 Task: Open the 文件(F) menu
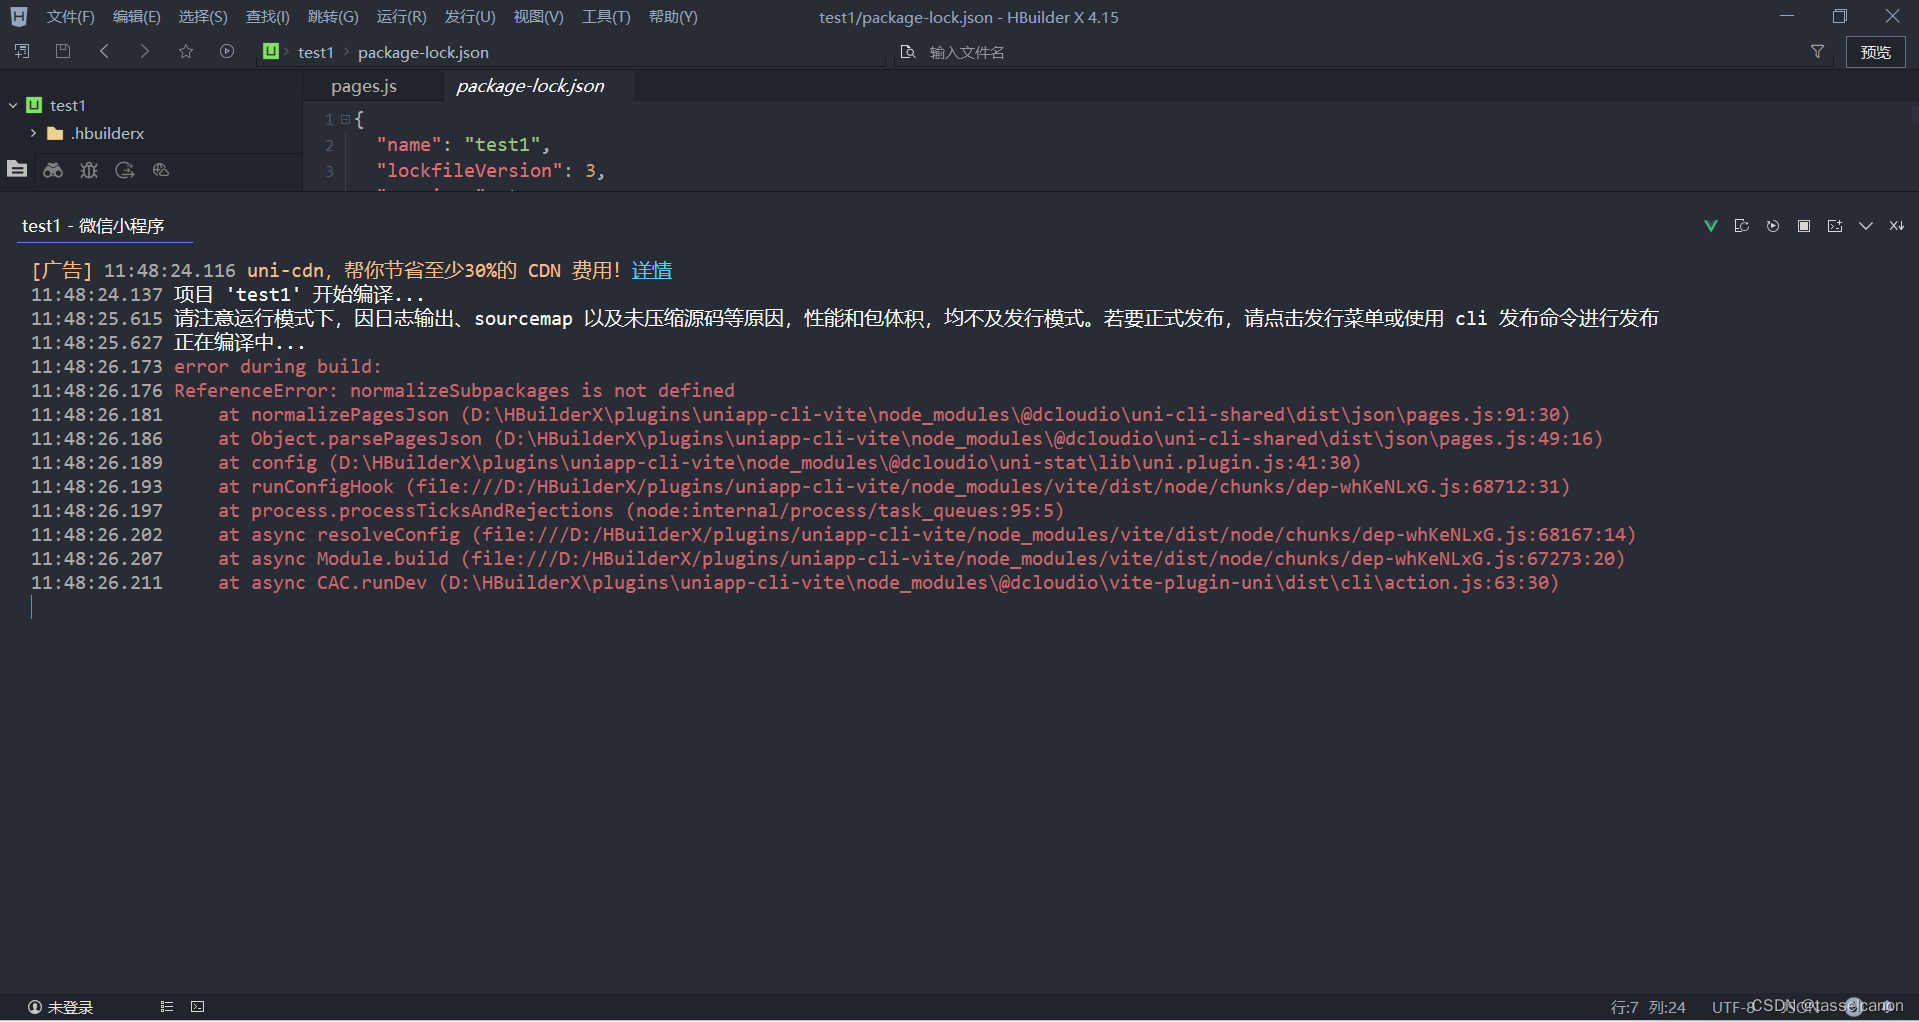(70, 17)
